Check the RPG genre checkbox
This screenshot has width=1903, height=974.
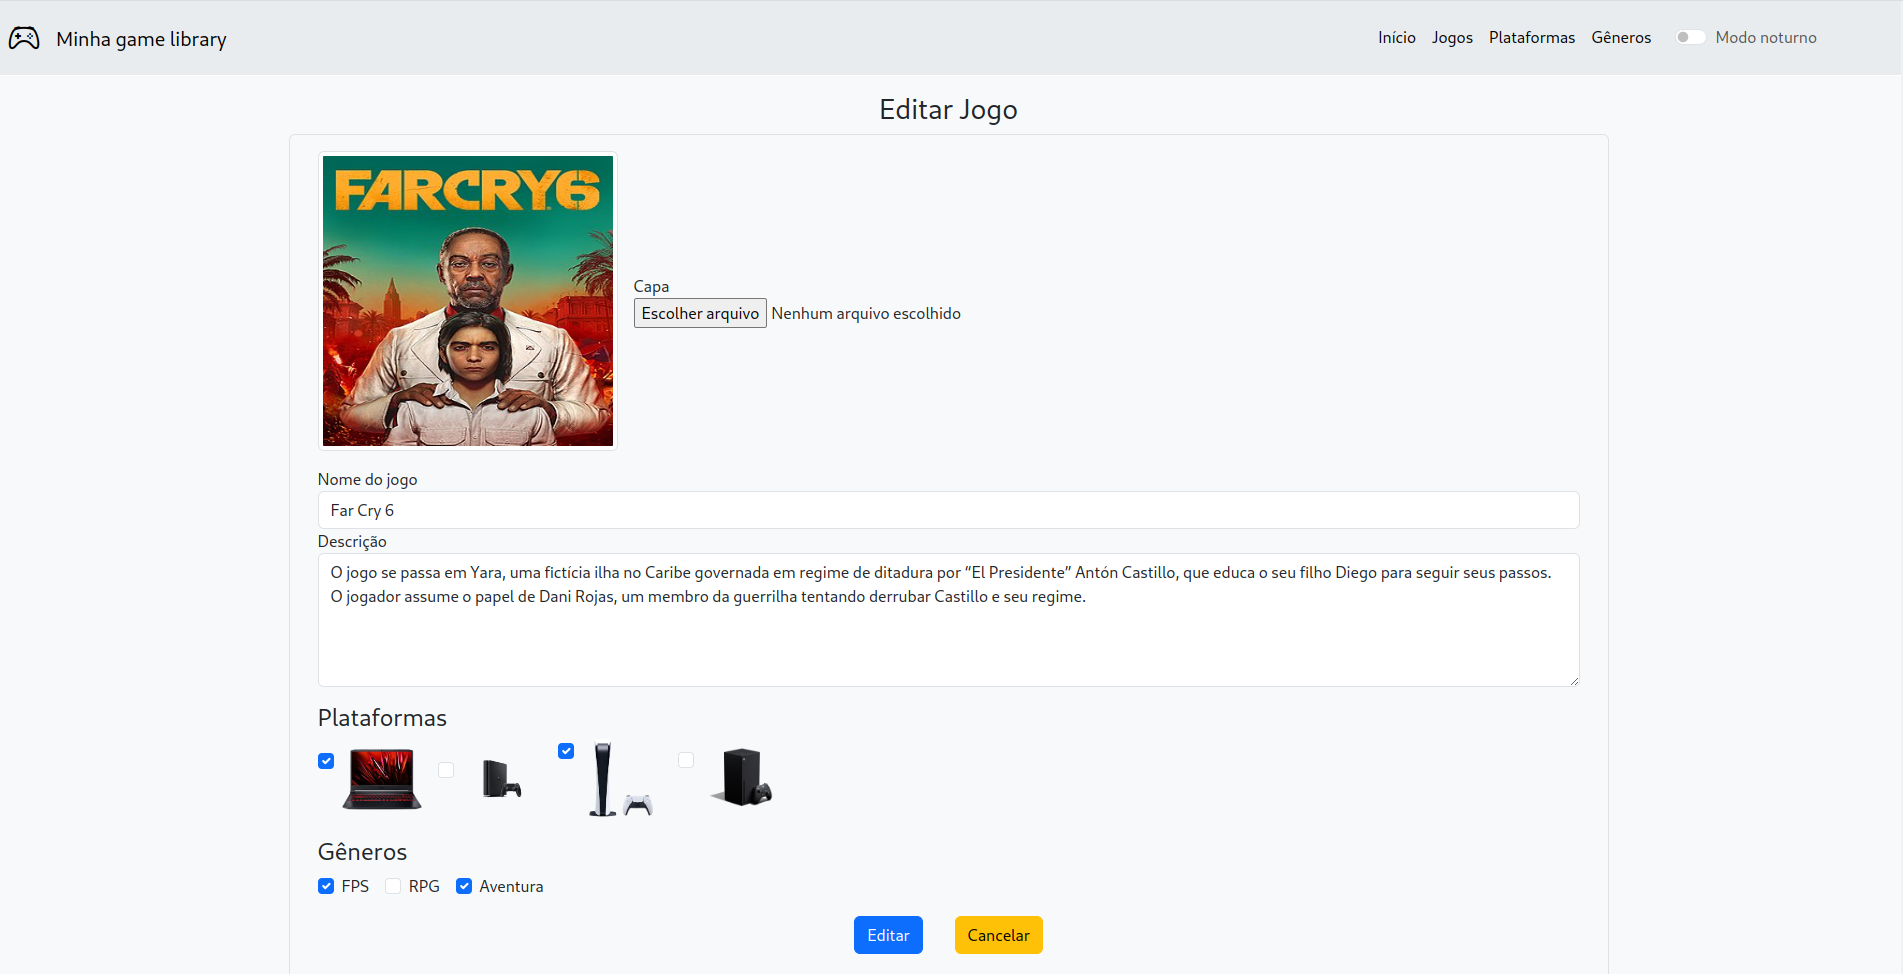[x=393, y=886]
